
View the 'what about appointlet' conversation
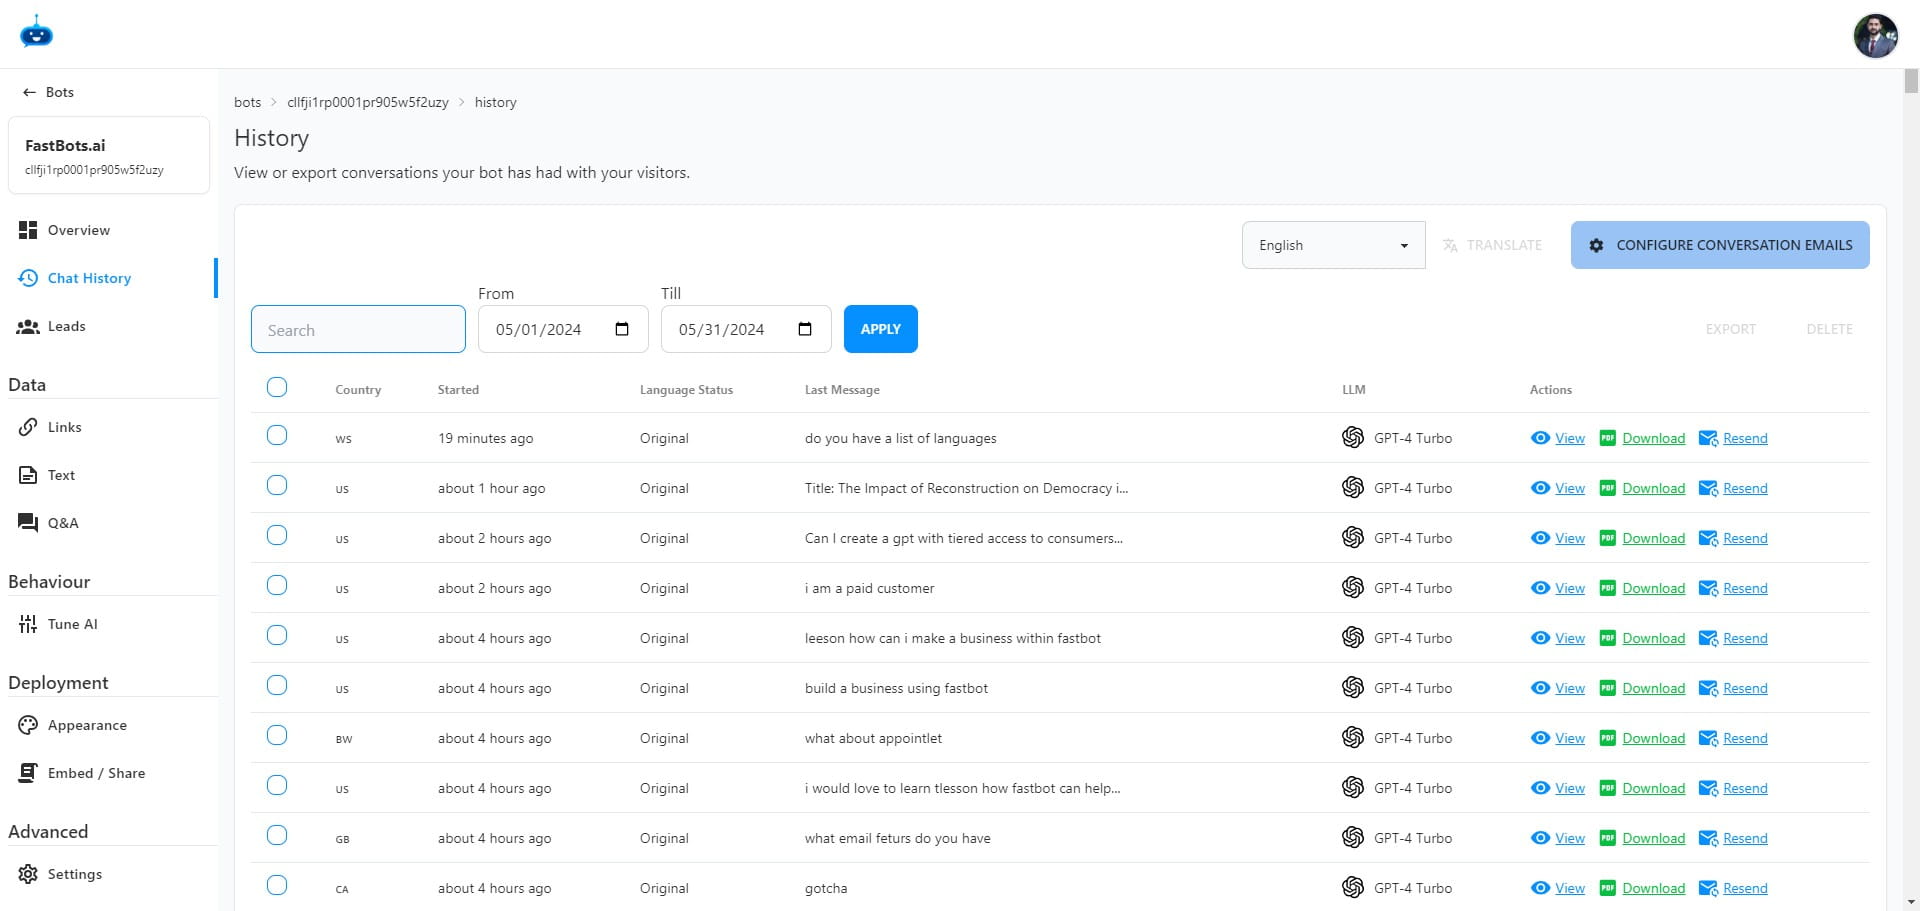click(x=1569, y=738)
